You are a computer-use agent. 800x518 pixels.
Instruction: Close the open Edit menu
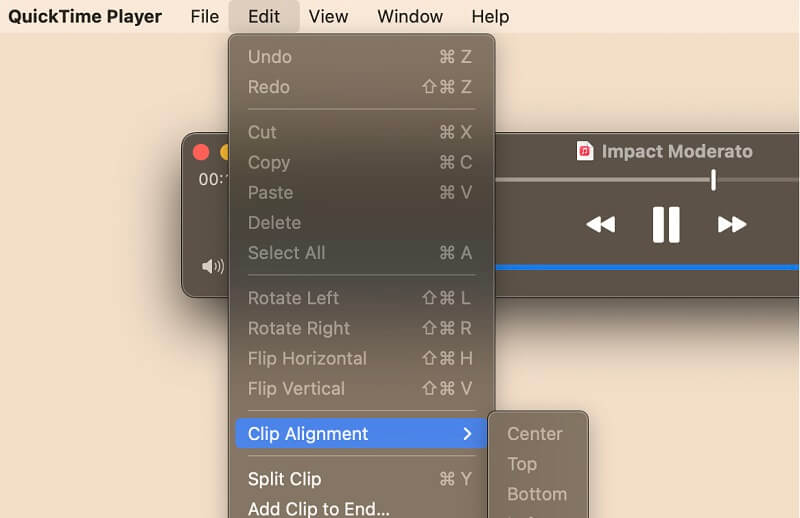point(264,16)
